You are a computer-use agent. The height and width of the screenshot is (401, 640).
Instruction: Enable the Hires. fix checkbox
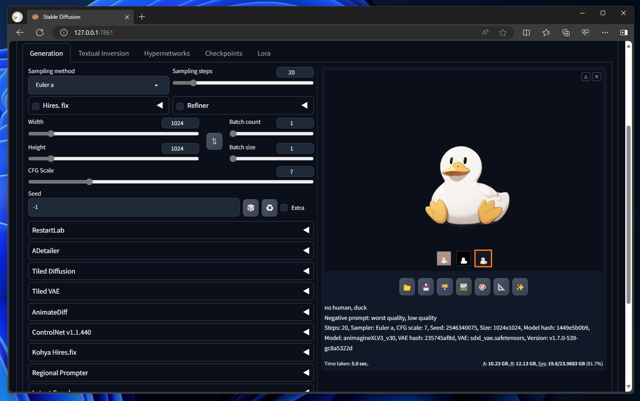pyautogui.click(x=36, y=106)
